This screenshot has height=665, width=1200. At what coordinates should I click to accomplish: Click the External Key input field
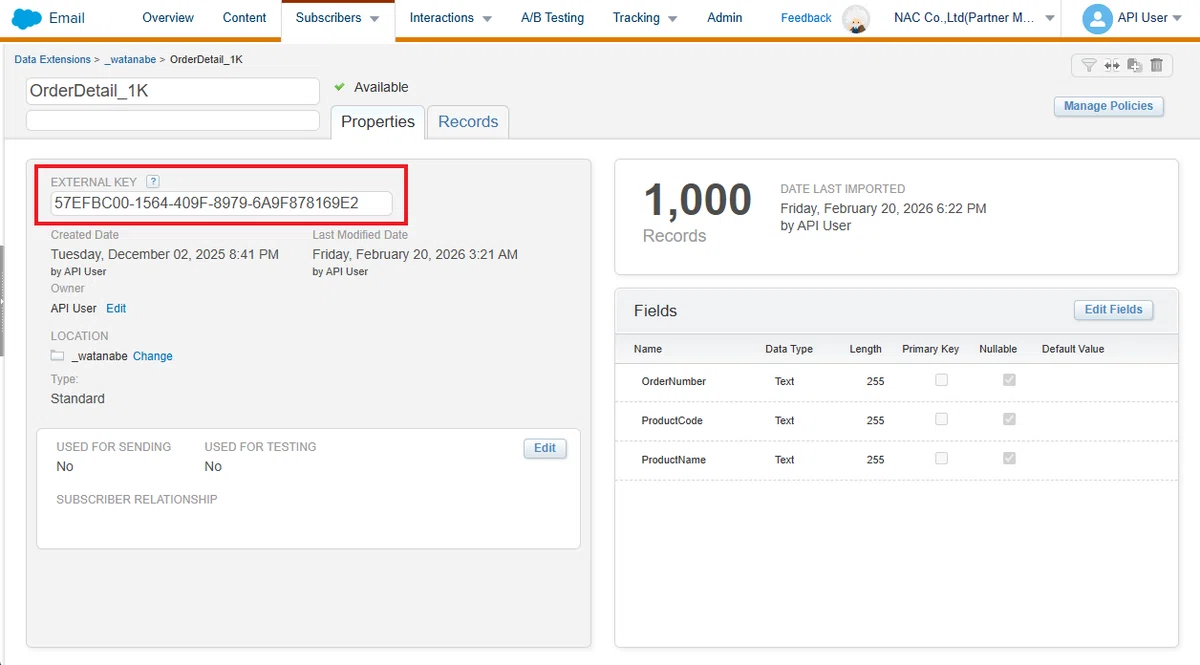click(221, 204)
